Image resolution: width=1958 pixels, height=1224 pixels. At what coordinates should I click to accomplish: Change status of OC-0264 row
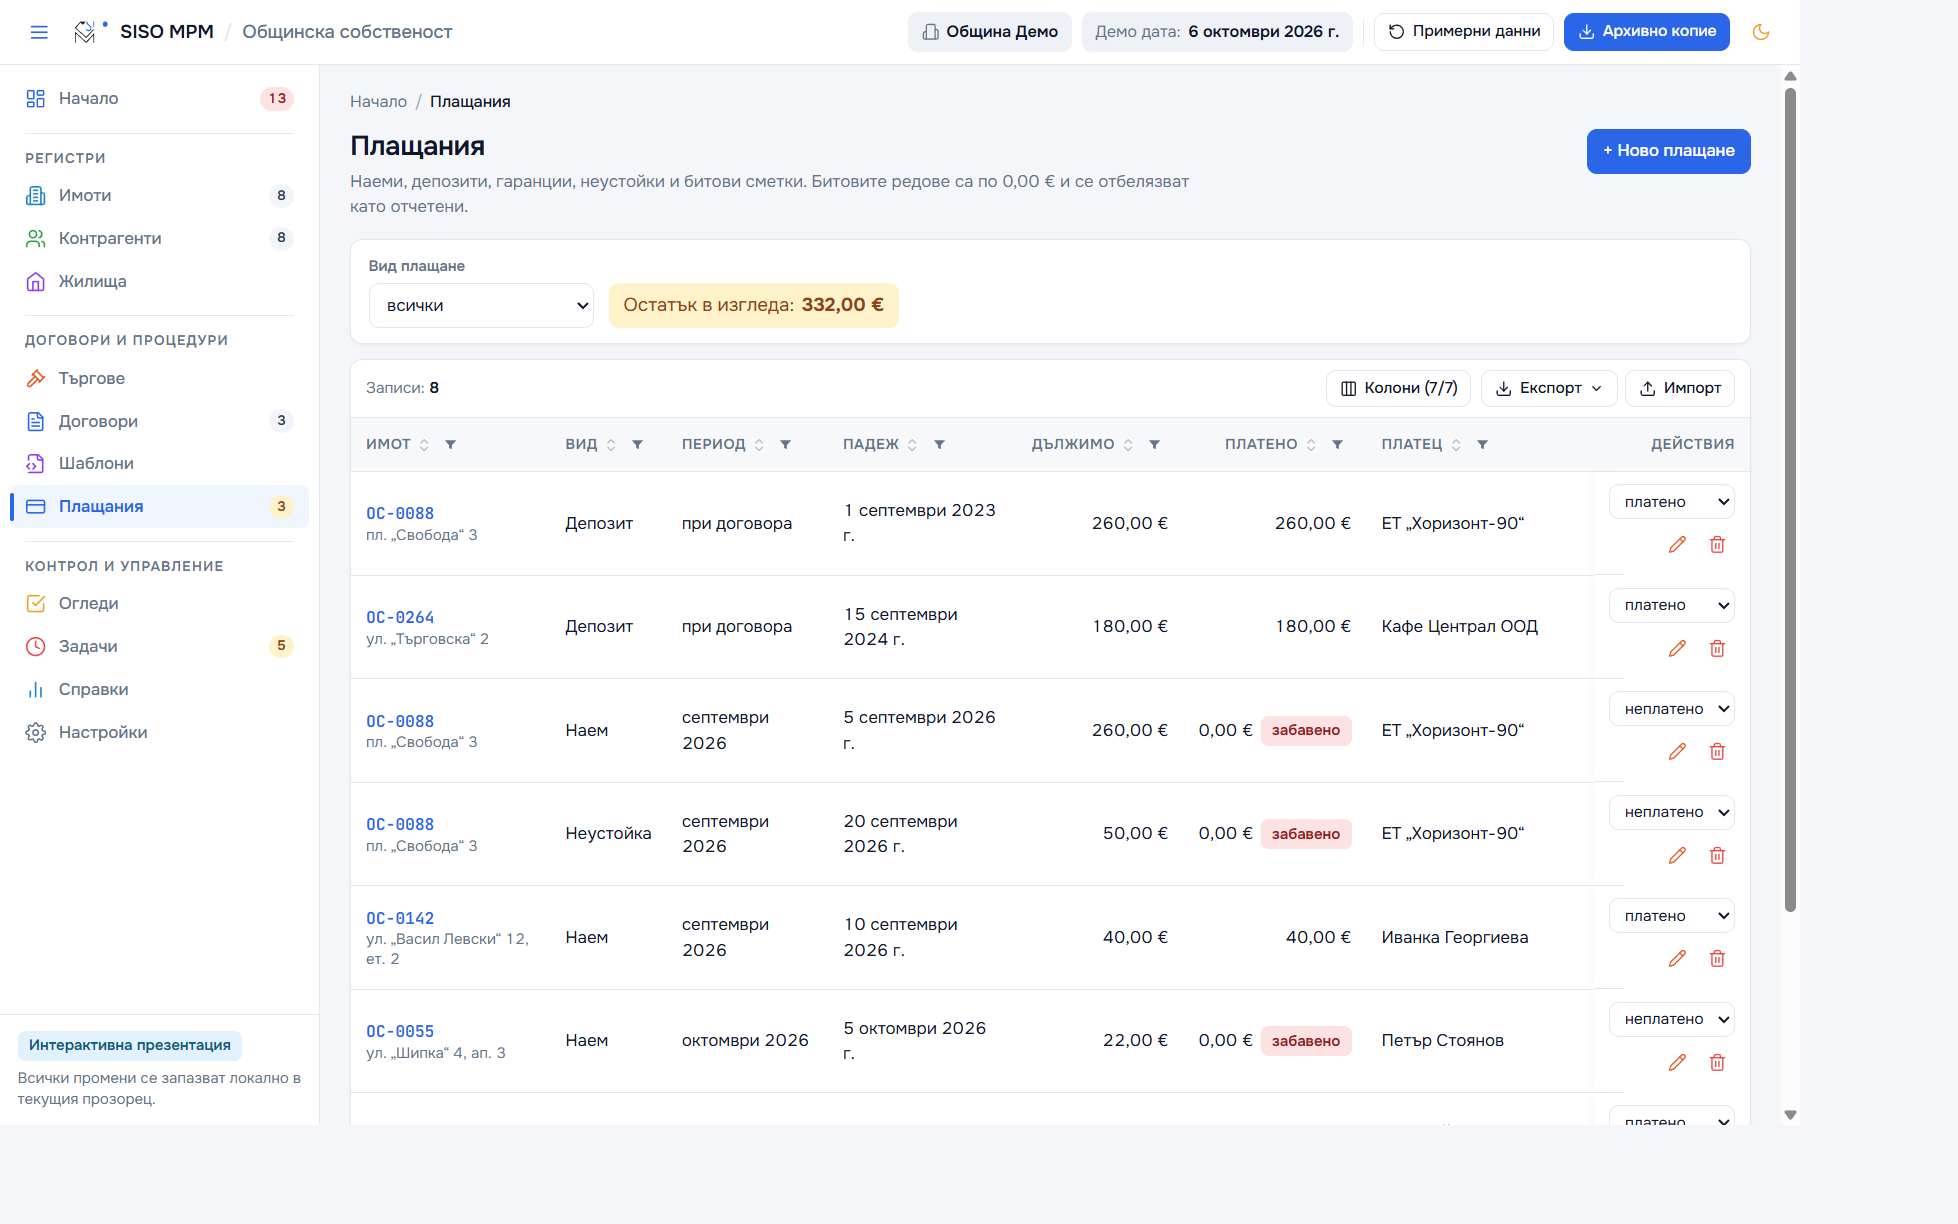pyautogui.click(x=1671, y=605)
